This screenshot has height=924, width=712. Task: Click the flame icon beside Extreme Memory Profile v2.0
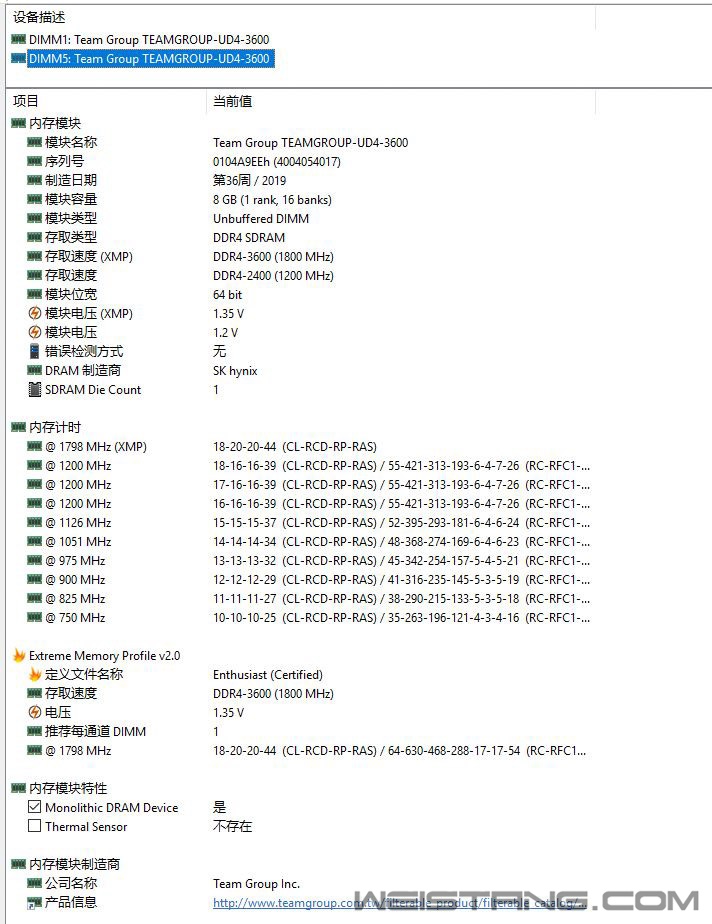(x=18, y=656)
